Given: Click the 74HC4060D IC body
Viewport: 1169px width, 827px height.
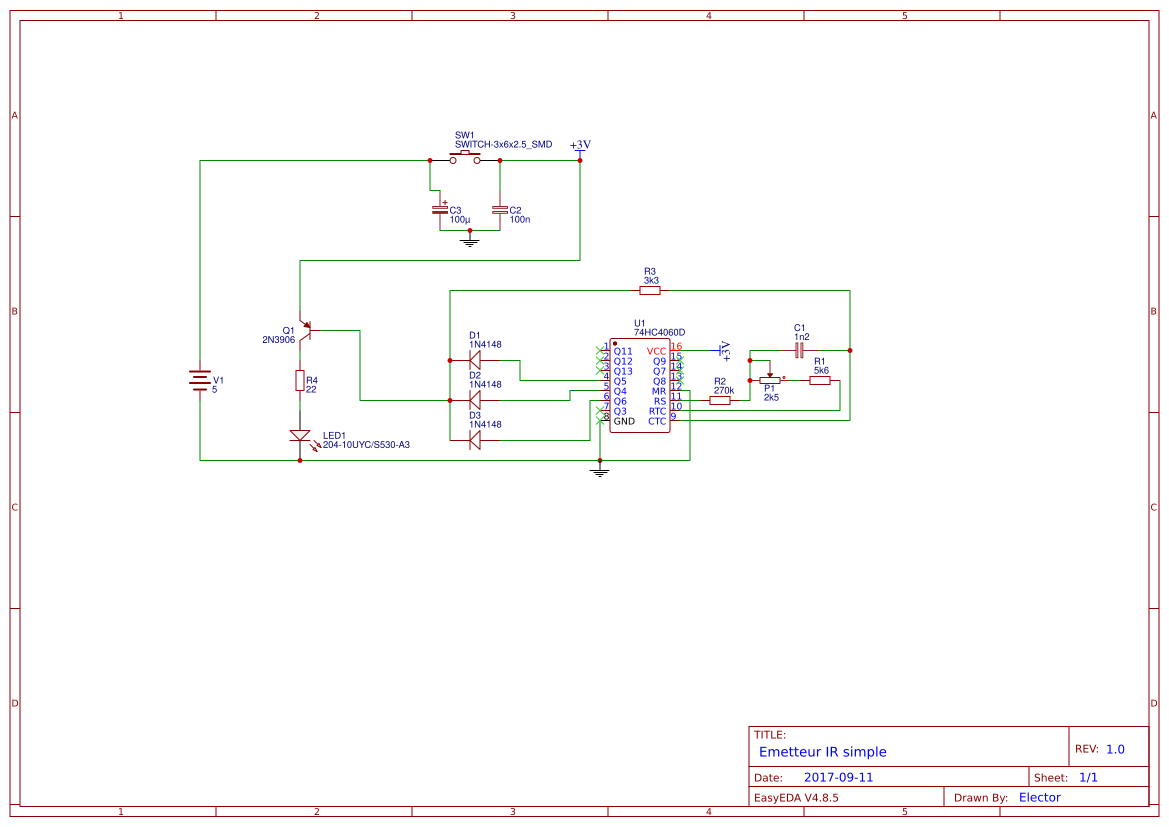Looking at the screenshot, I should 640,385.
